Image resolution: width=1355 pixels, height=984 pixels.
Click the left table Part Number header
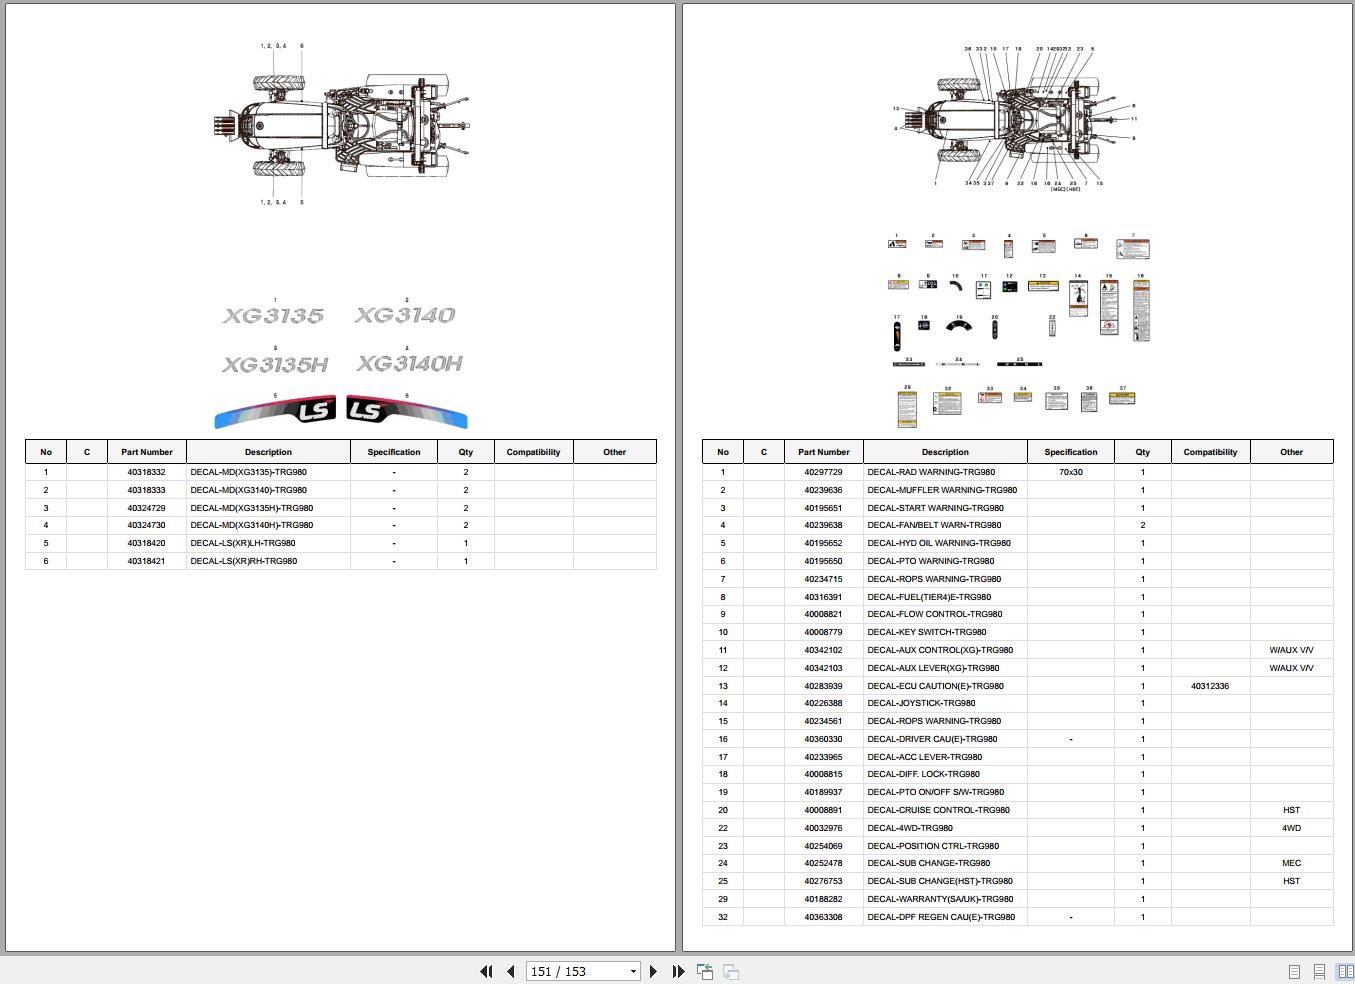coord(147,452)
